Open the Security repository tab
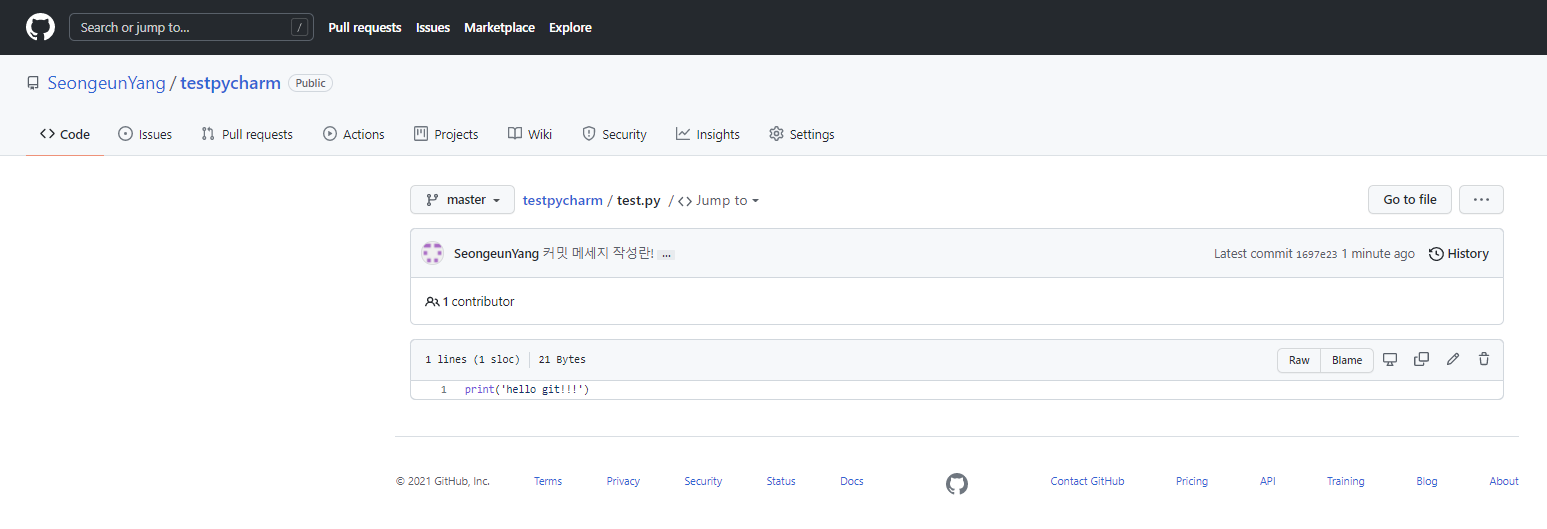Image resolution: width=1547 pixels, height=529 pixels. click(x=615, y=134)
